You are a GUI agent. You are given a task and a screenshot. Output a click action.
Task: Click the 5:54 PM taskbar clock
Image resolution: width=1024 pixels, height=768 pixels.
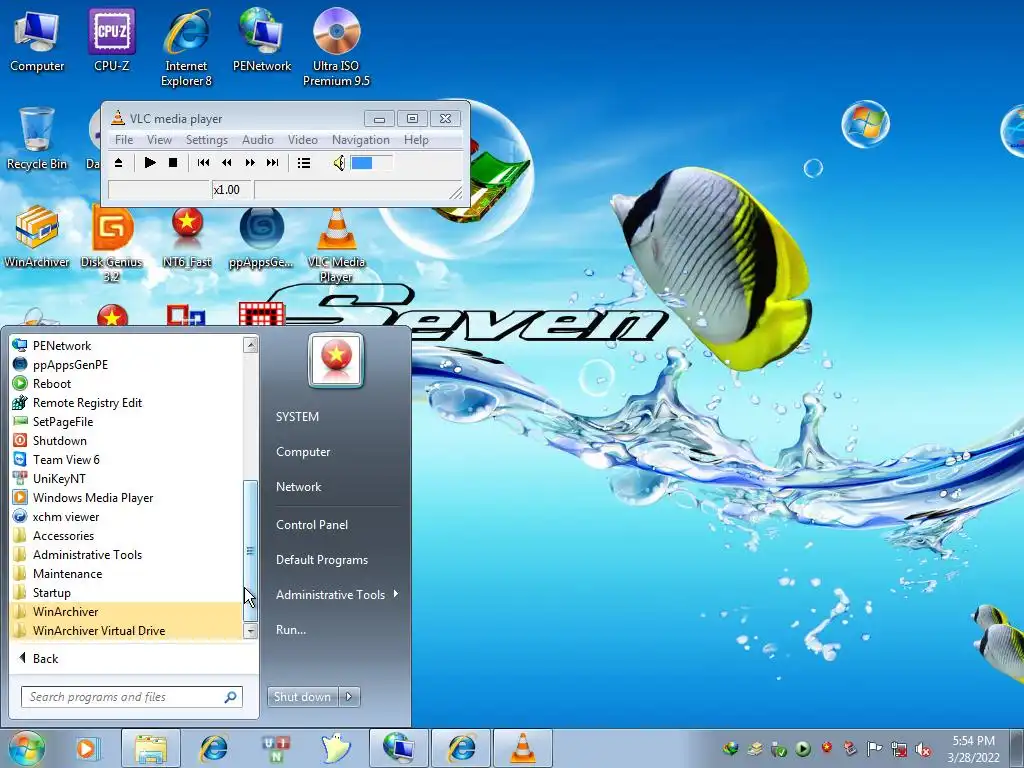pyautogui.click(x=973, y=741)
